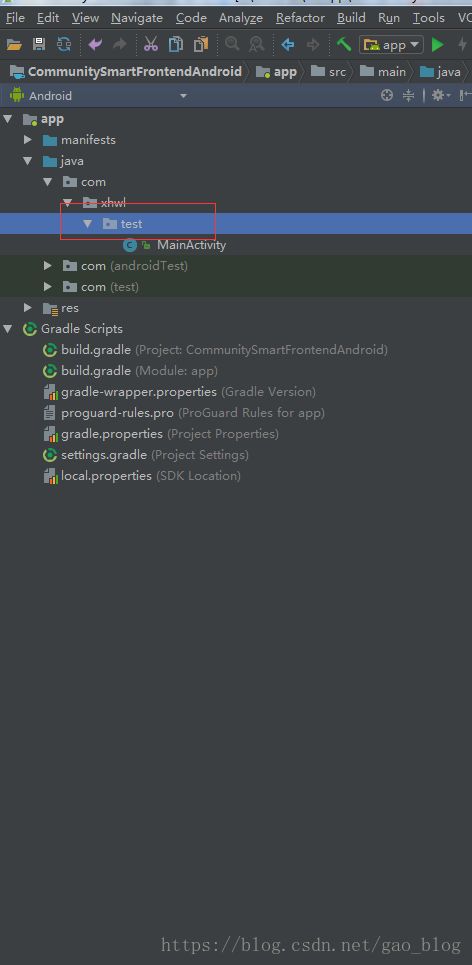The width and height of the screenshot is (472, 965).
Task: Click the green hammer Make Project icon
Action: coord(344,44)
